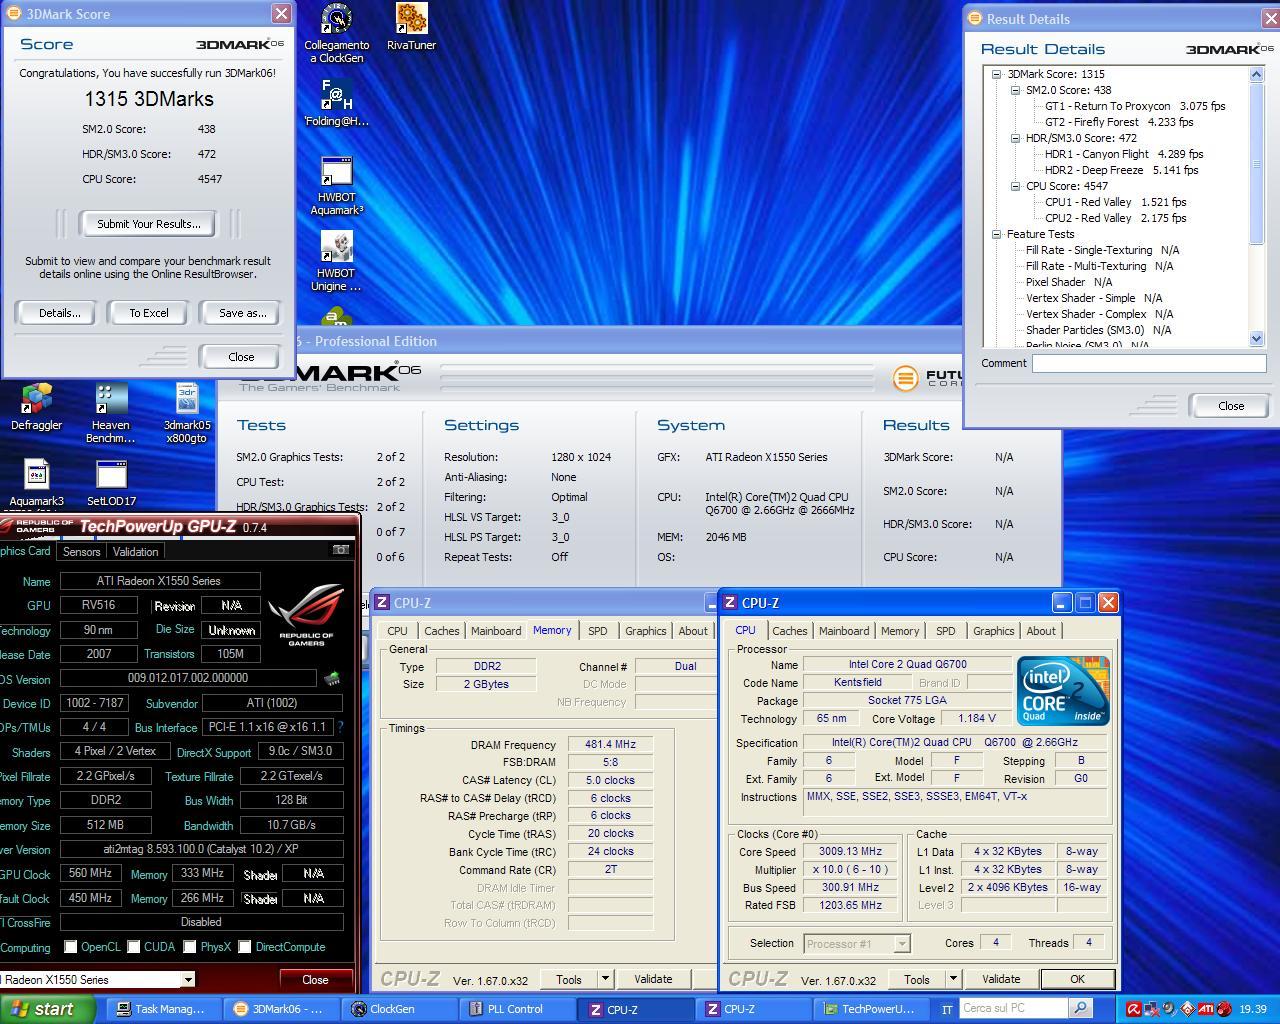Click the To Excel button

148,313
